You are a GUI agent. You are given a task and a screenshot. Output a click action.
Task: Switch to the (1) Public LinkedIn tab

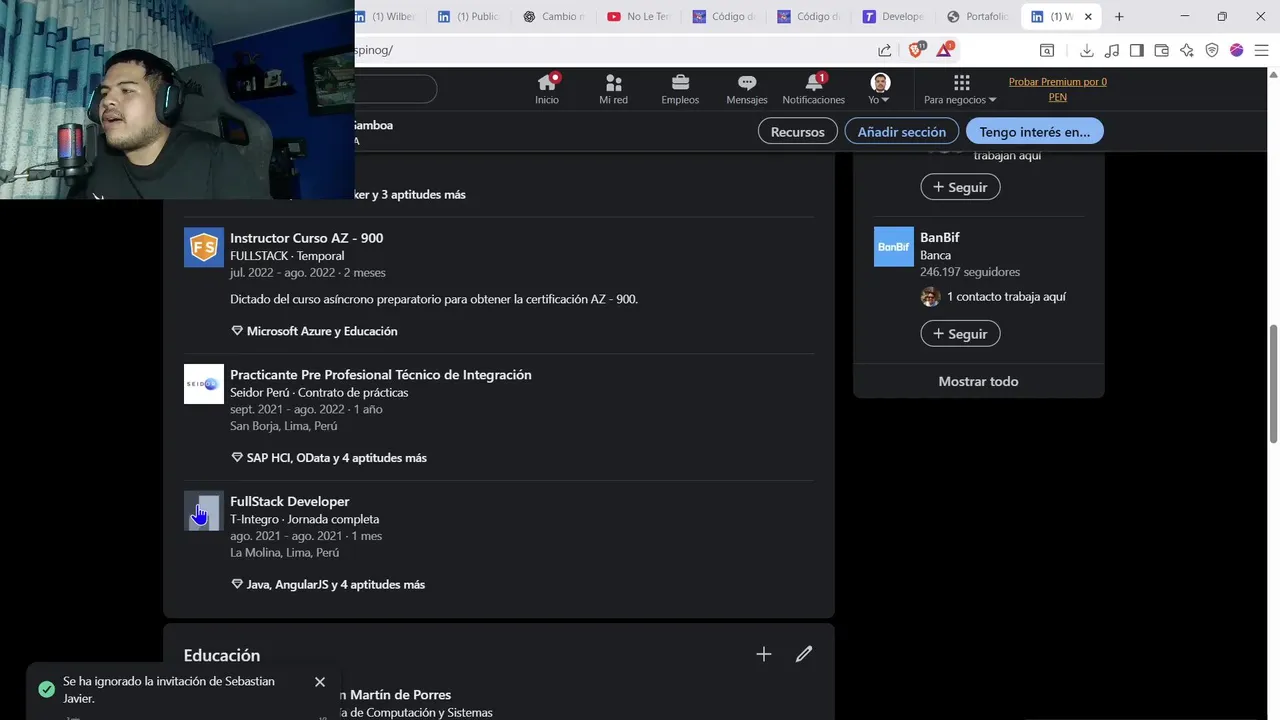[x=470, y=16]
